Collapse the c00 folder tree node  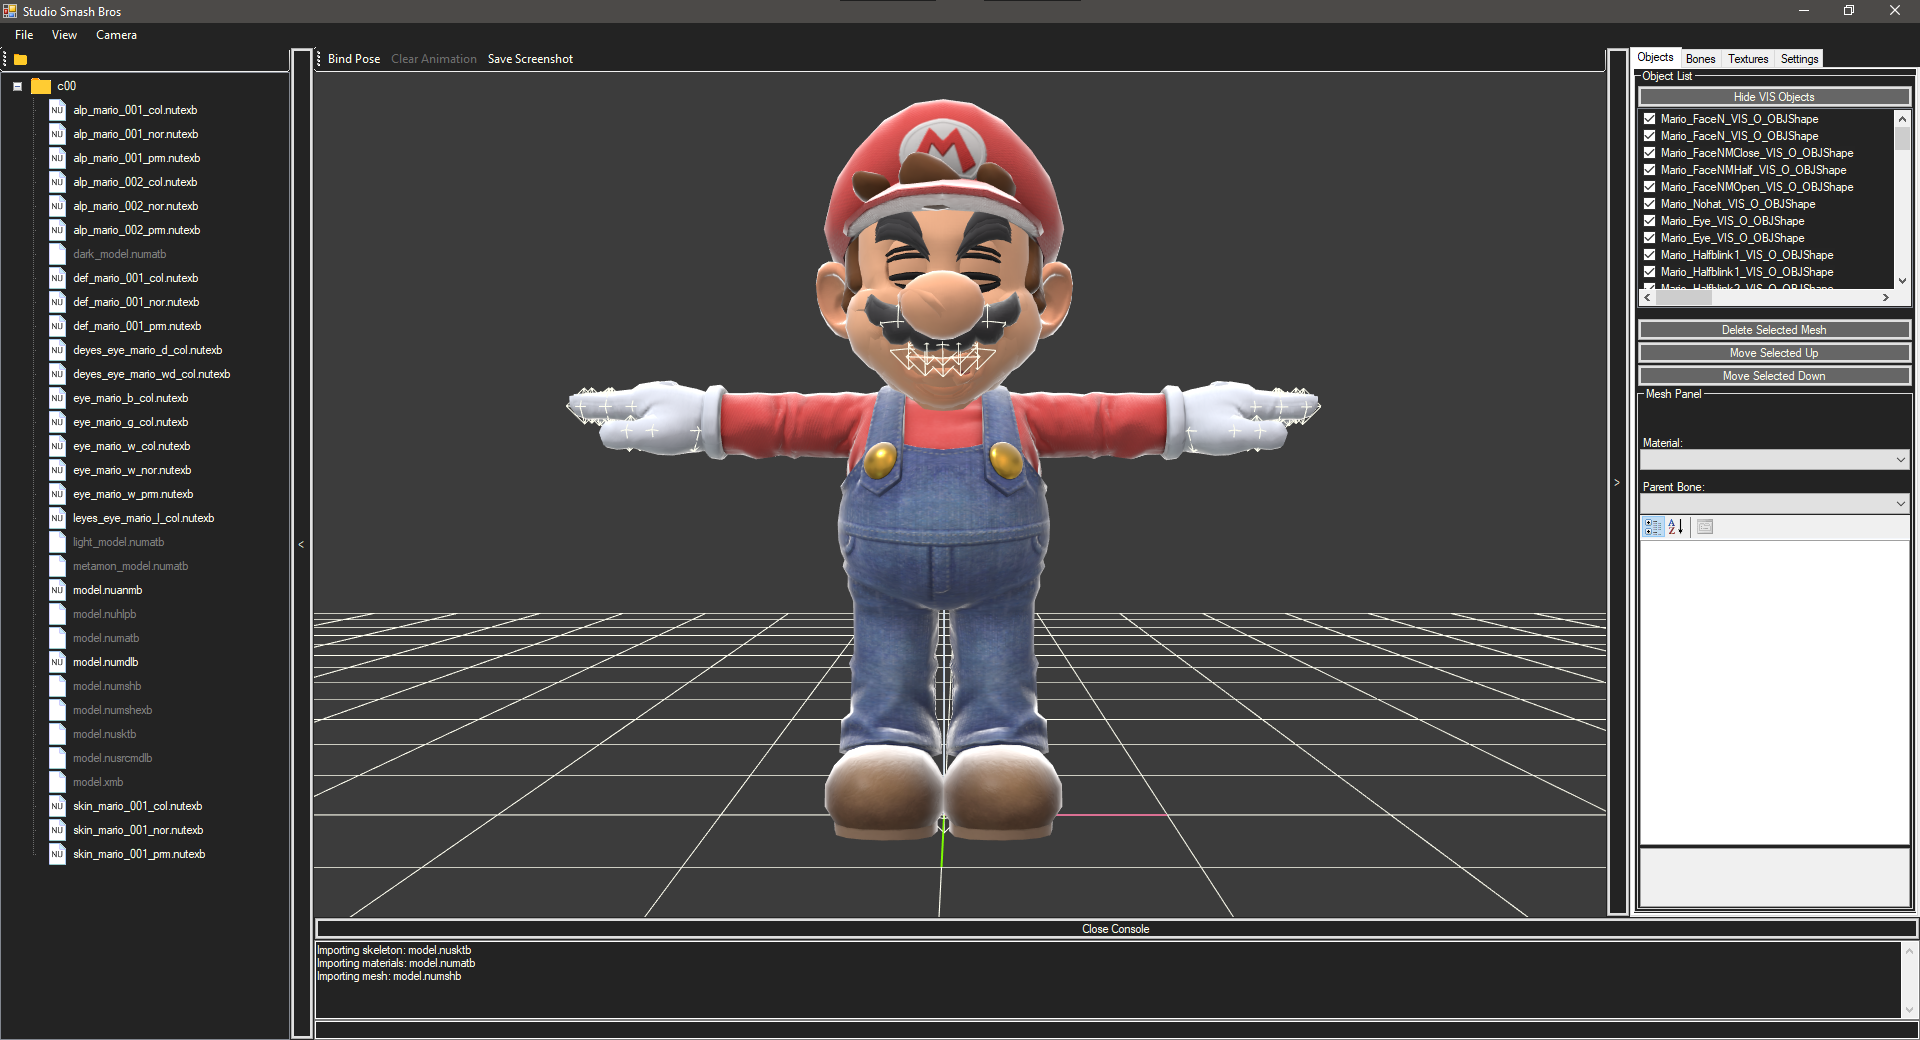(17, 86)
